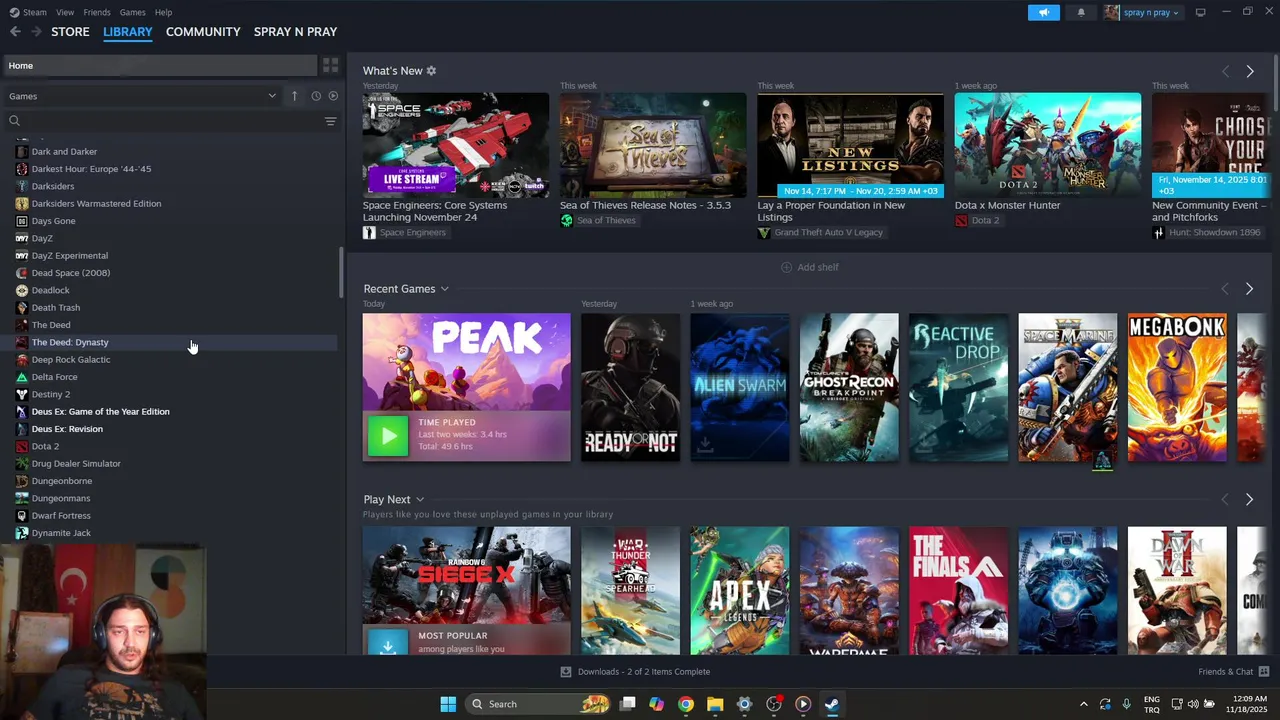The height and width of the screenshot is (720, 1280).
Task: Toggle recent activity clock filter
Action: pos(316,96)
